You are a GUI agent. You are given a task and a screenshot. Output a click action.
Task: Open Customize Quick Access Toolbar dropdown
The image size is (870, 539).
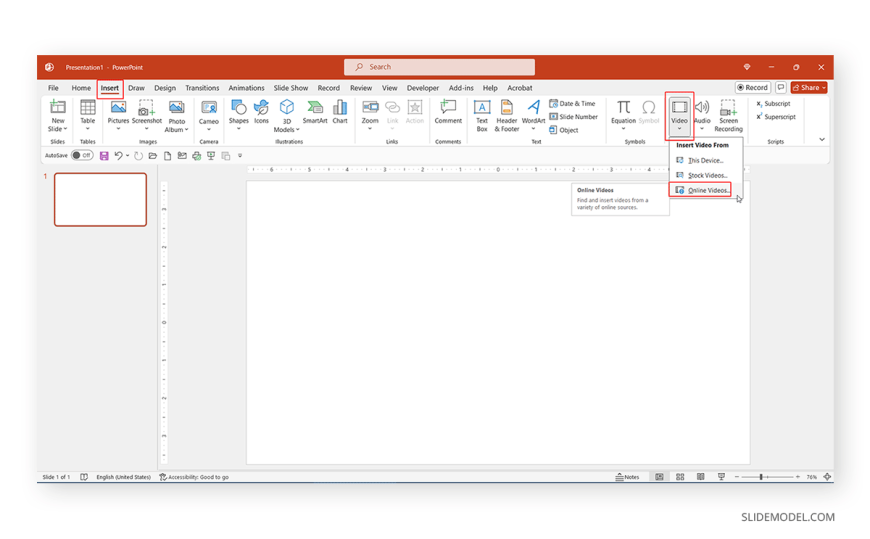240,156
